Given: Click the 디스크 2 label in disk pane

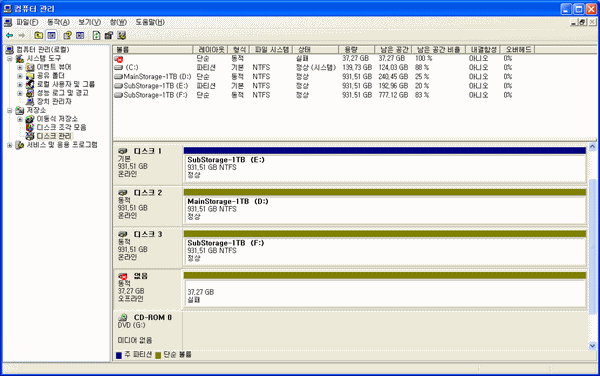Looking at the screenshot, I should coord(148,193).
